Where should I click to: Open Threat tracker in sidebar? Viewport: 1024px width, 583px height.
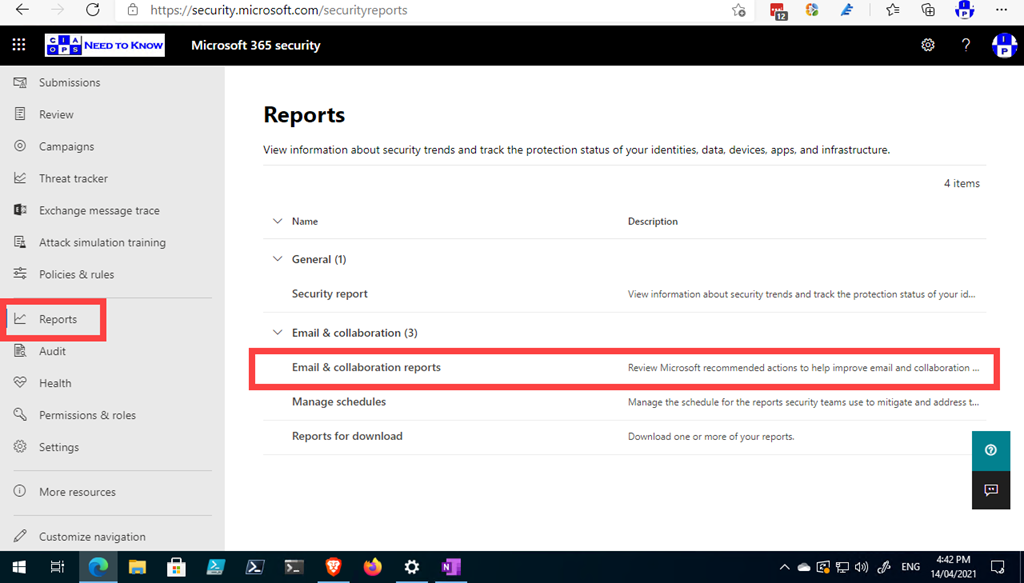point(73,179)
